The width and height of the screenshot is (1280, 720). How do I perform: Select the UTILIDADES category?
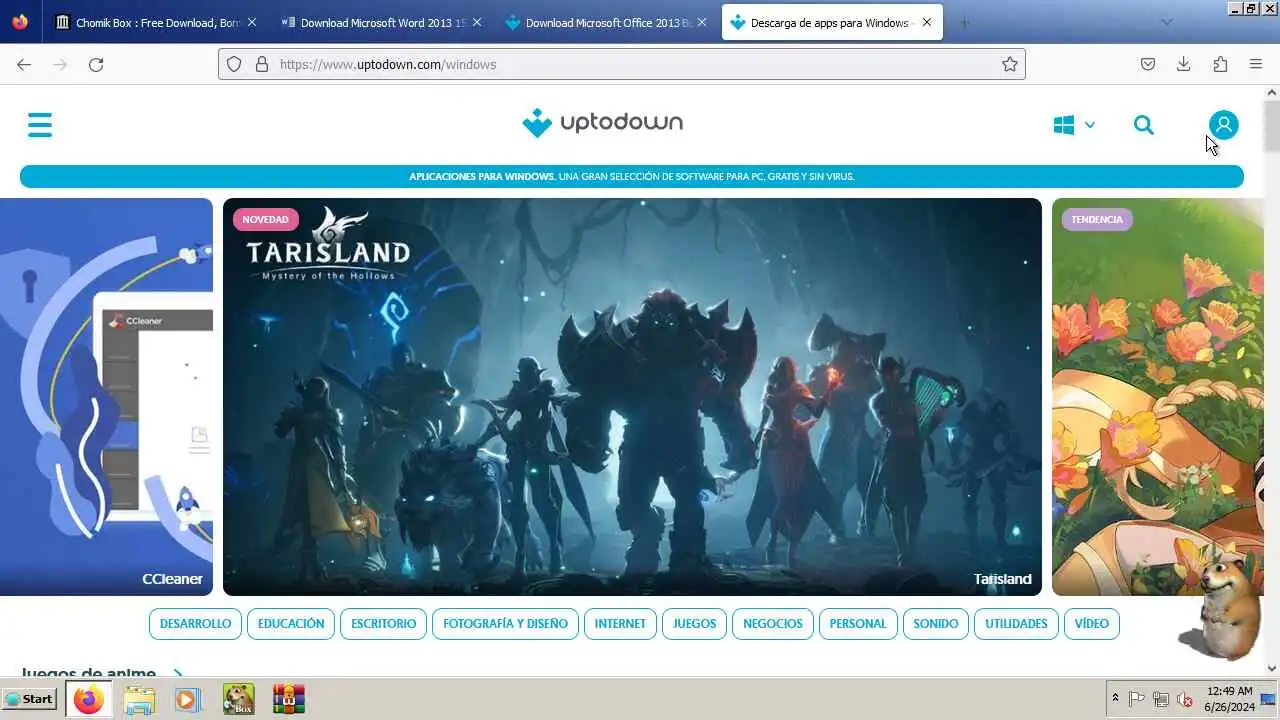click(x=1016, y=623)
